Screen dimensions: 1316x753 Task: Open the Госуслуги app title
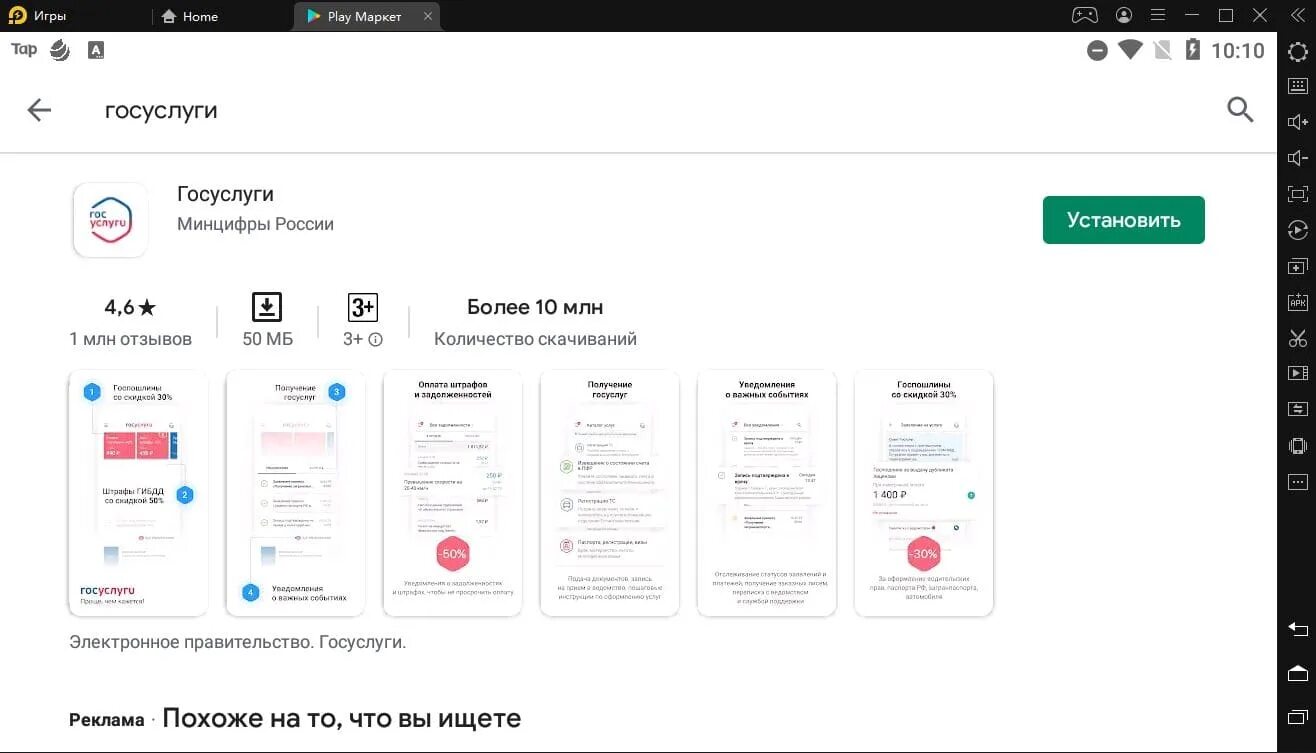[x=225, y=194]
